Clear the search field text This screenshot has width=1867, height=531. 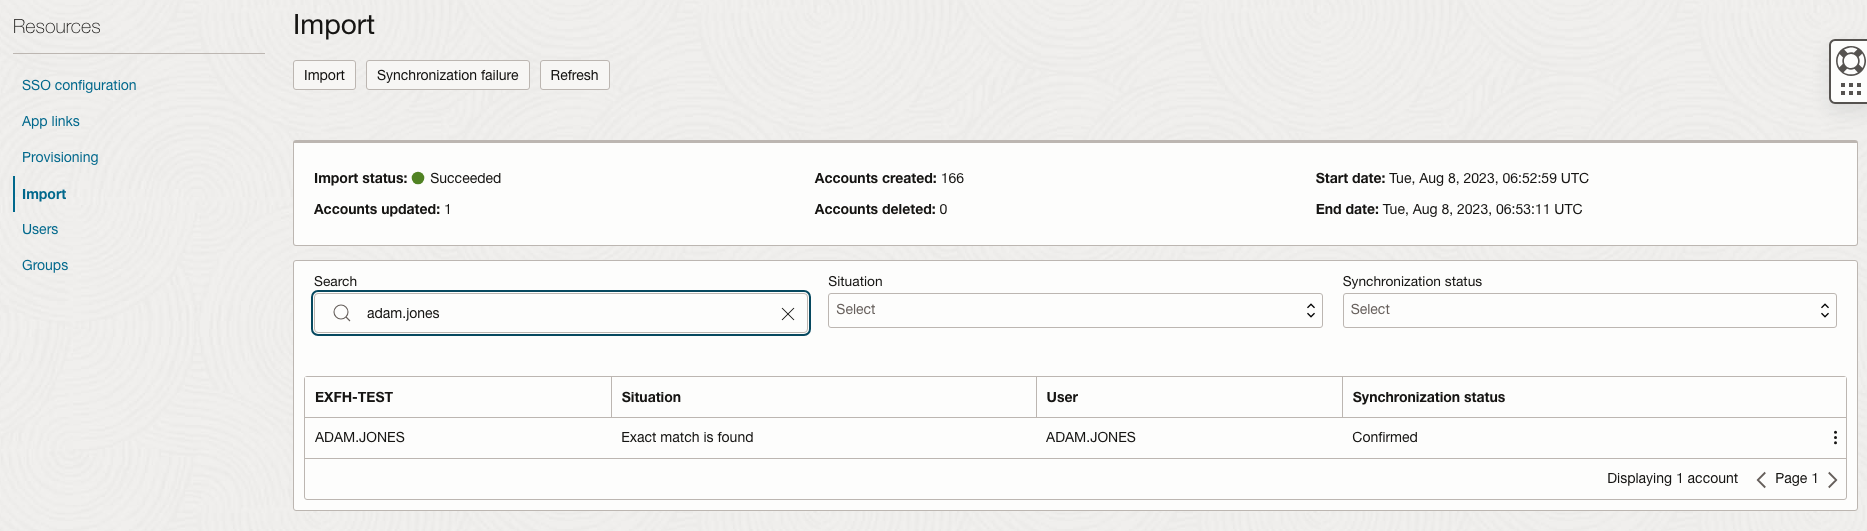788,314
